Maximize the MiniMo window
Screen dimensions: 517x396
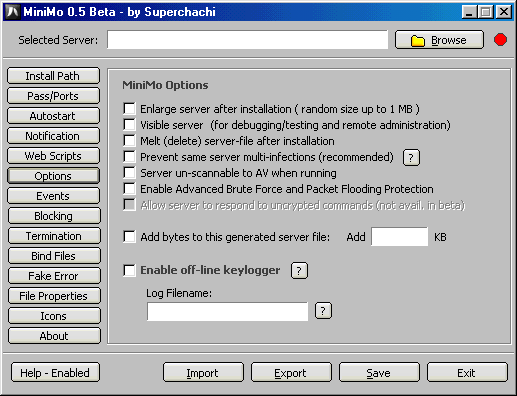(486, 12)
